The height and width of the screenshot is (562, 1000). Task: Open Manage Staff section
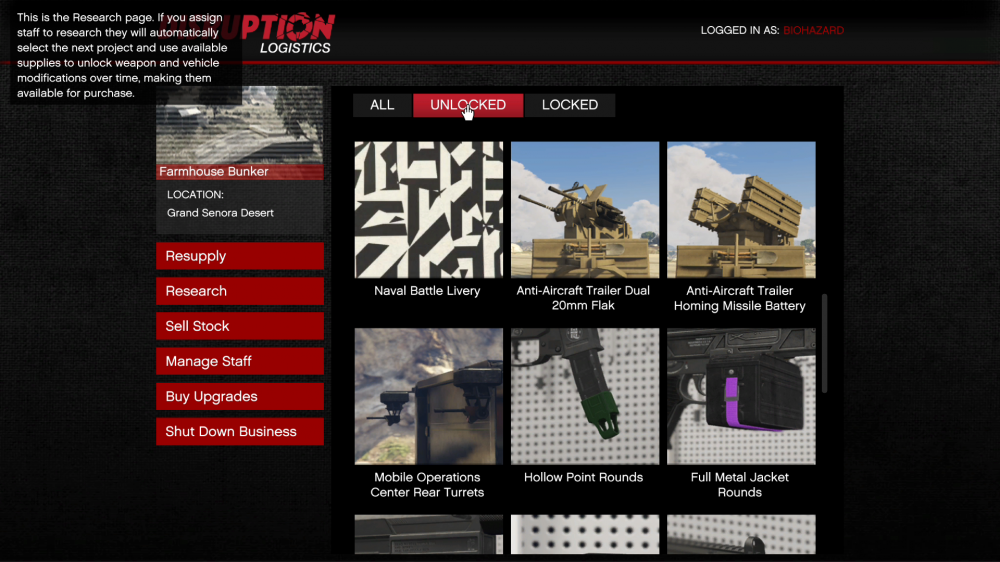[240, 361]
